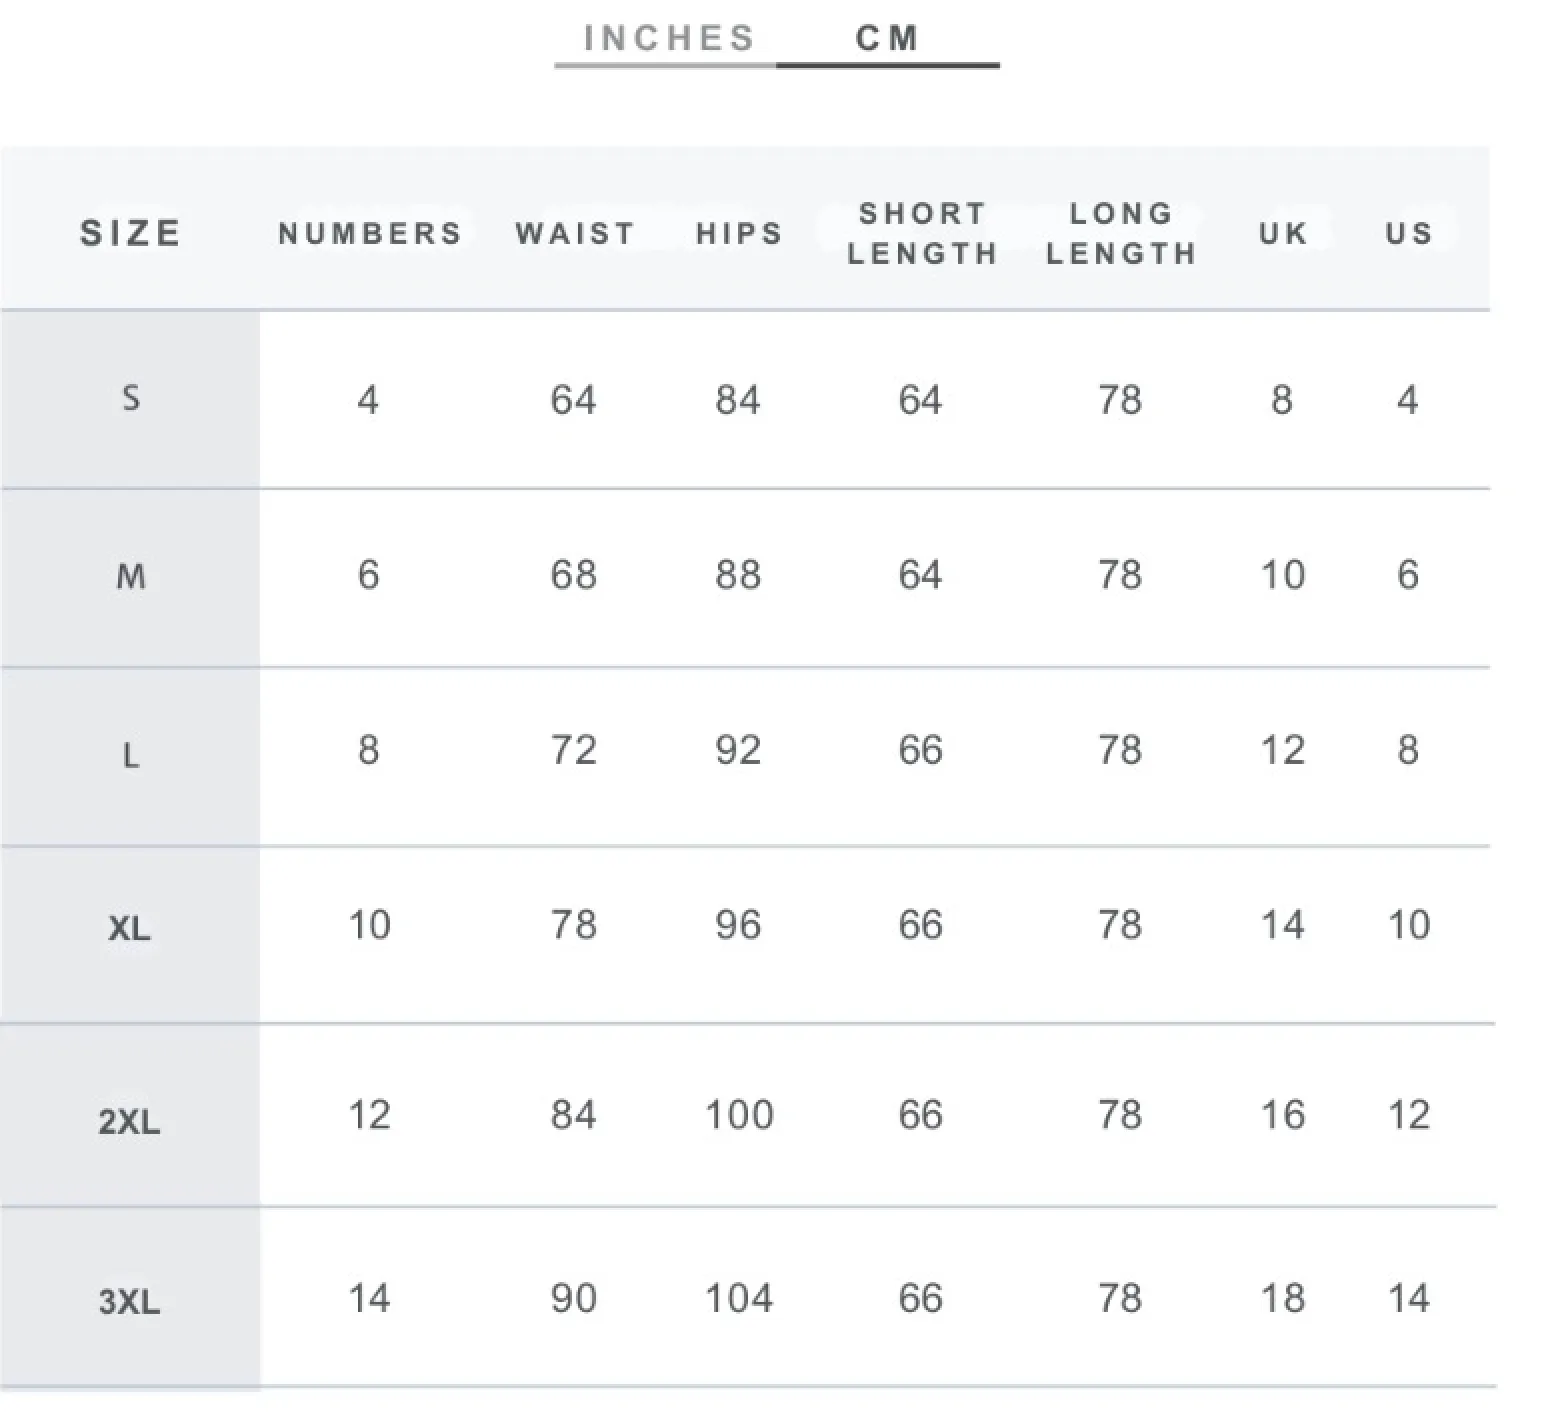Click the SHORT LENGTH column header
1548x1412 pixels.
tap(922, 233)
